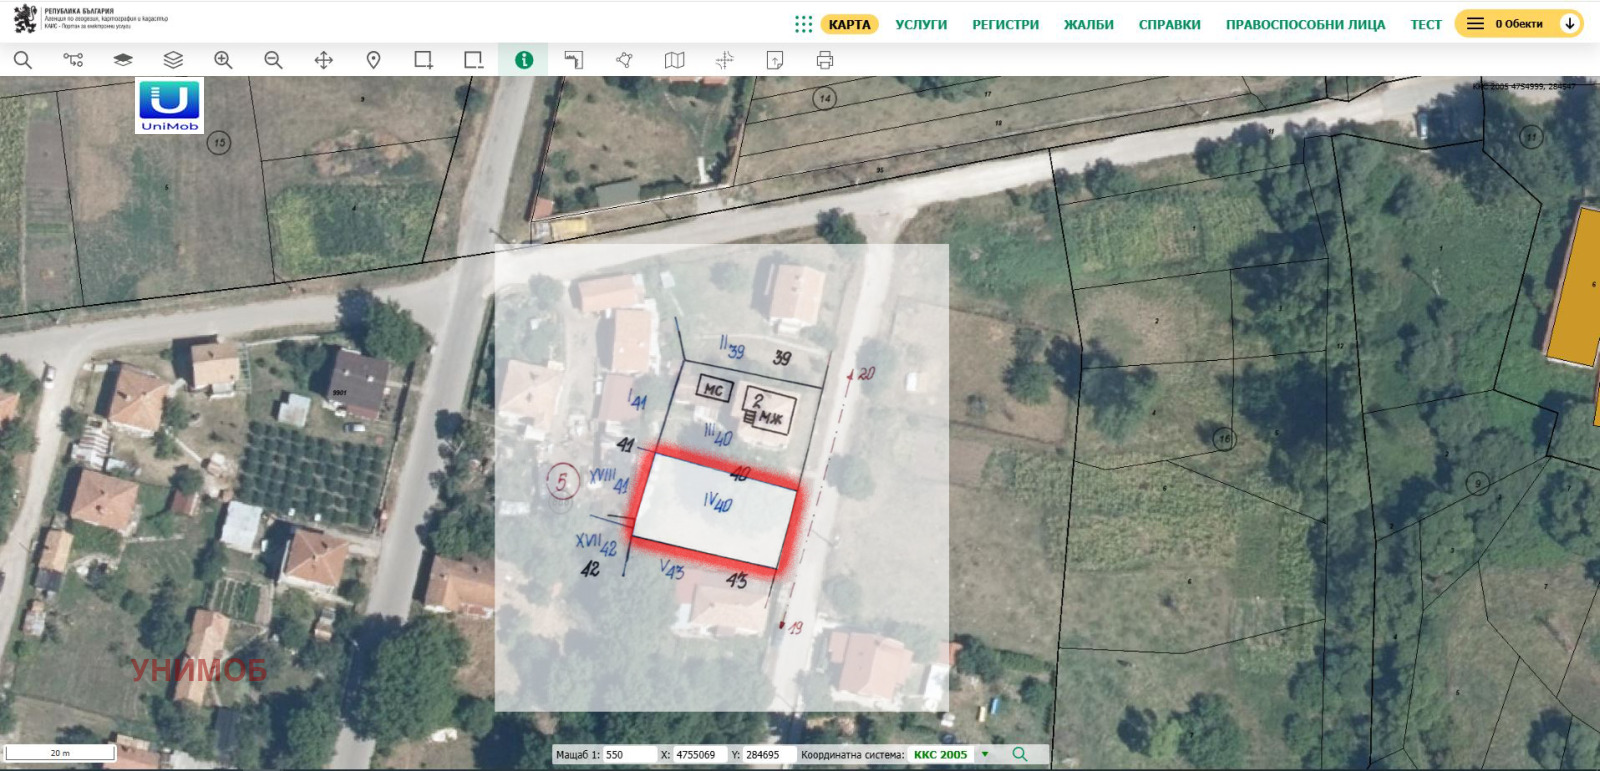Click the СПРАВКИ link
Viewport: 1600px width, 771px height.
click(1169, 24)
